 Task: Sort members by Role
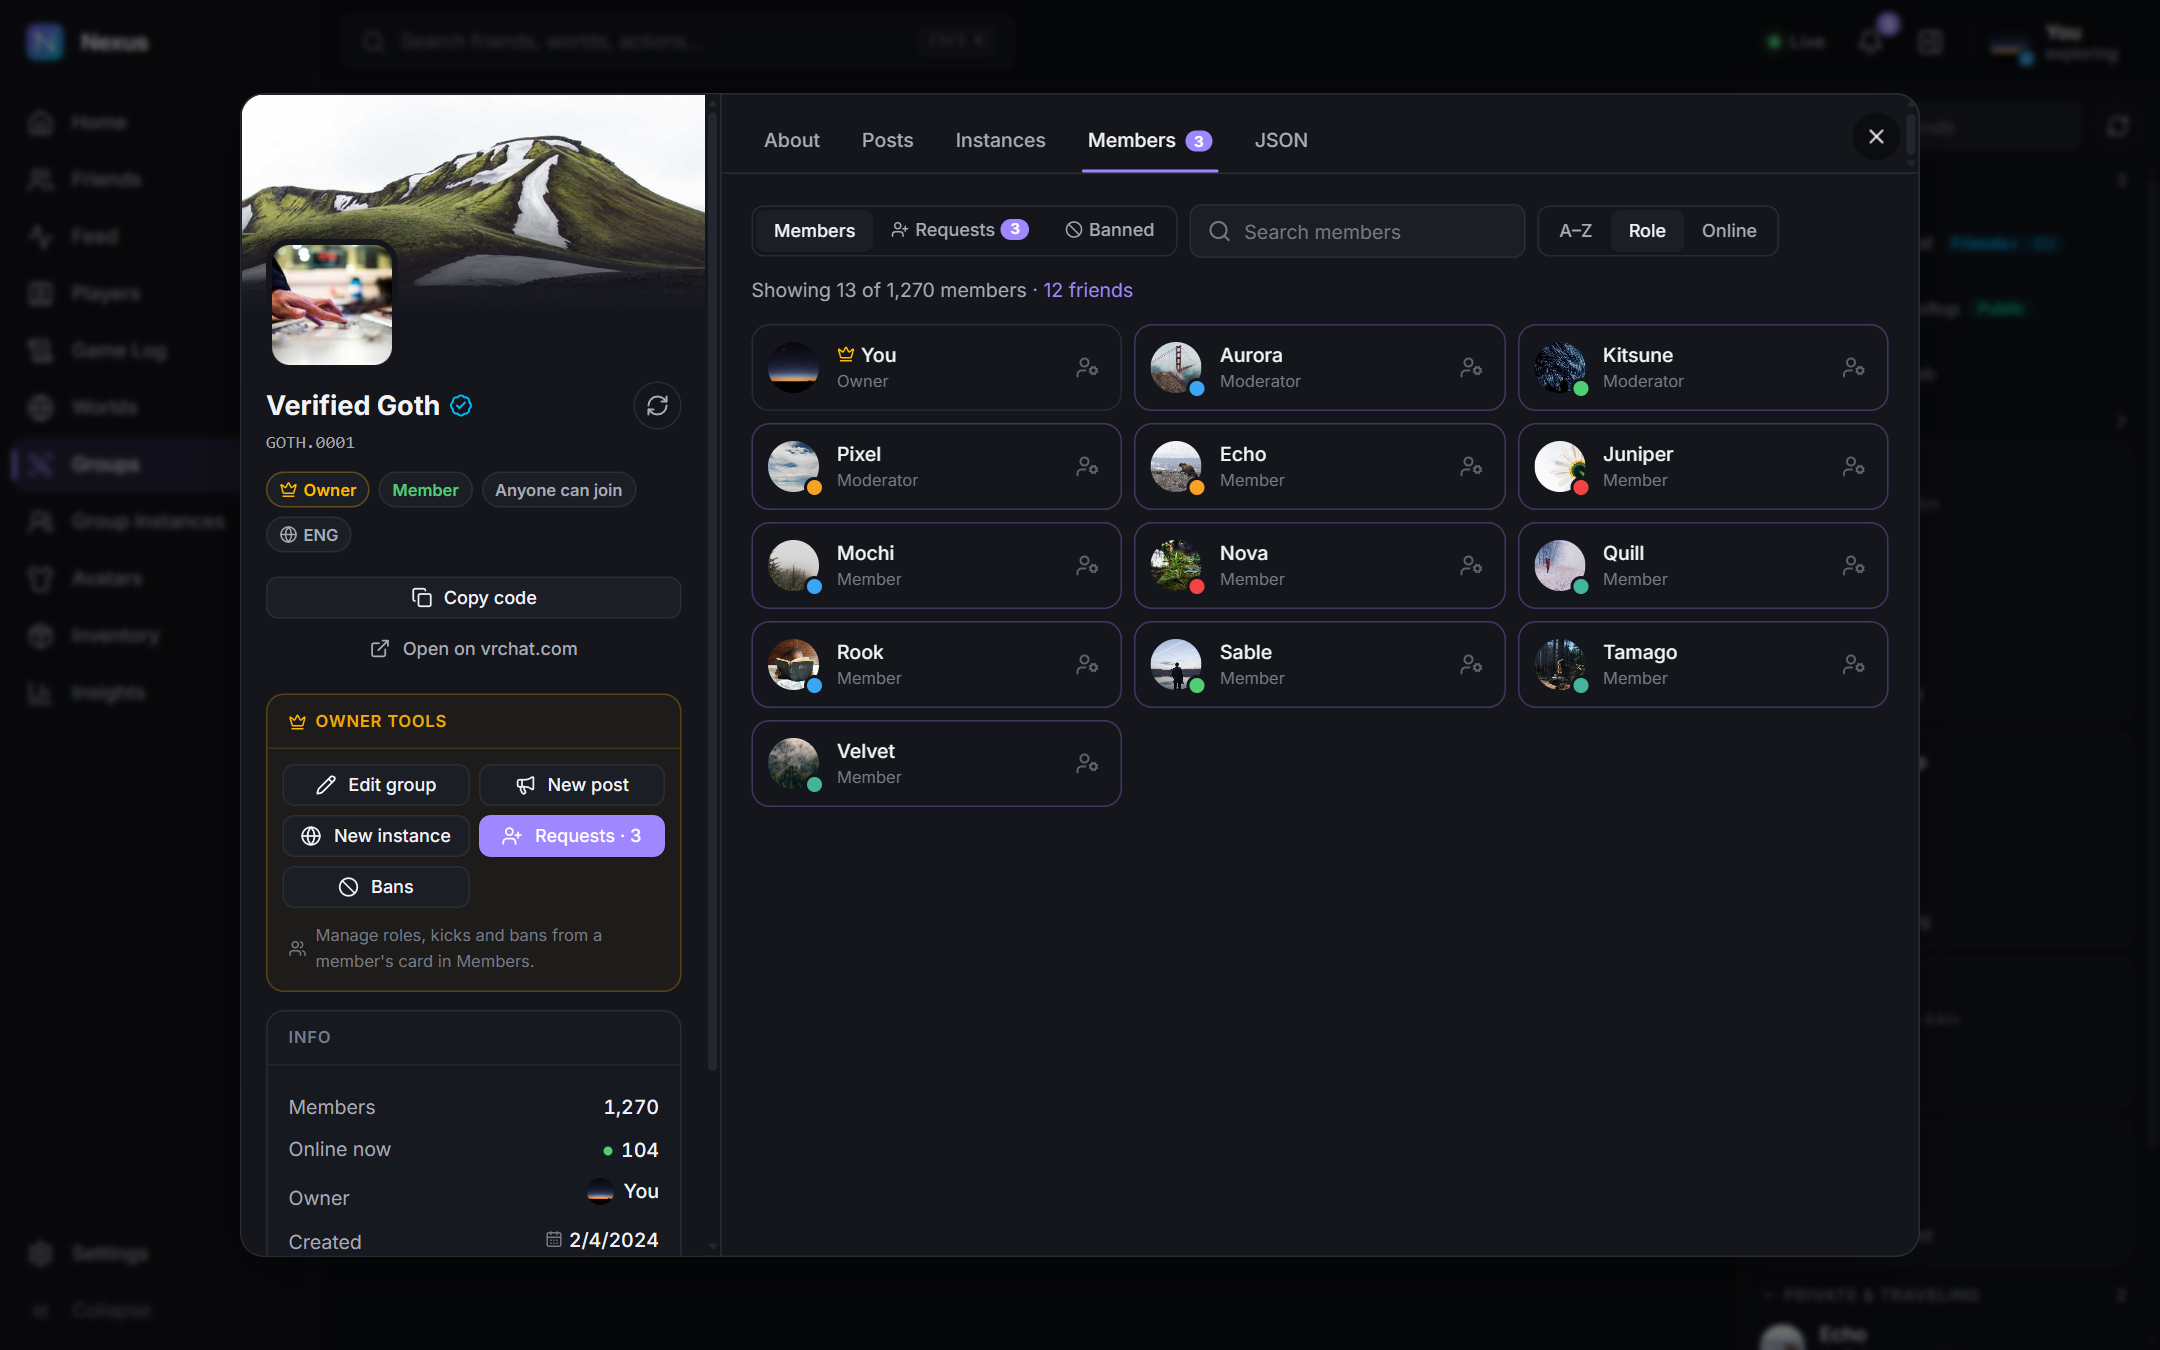pos(1647,231)
